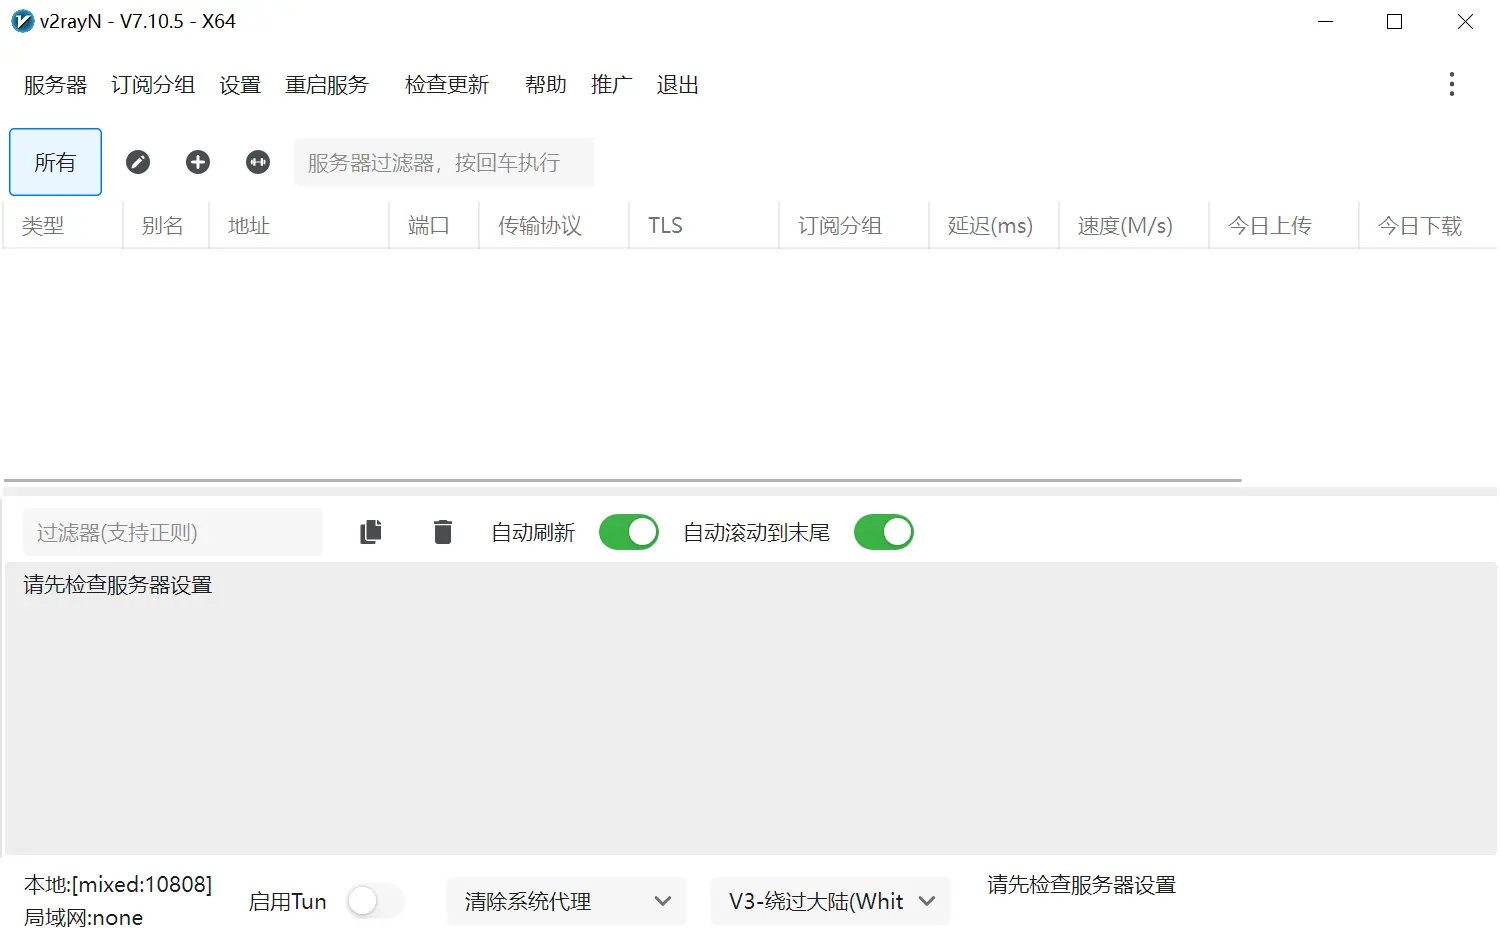The width and height of the screenshot is (1500, 944).
Task: Sort by the 速度(M/s) column header
Action: (x=1134, y=226)
